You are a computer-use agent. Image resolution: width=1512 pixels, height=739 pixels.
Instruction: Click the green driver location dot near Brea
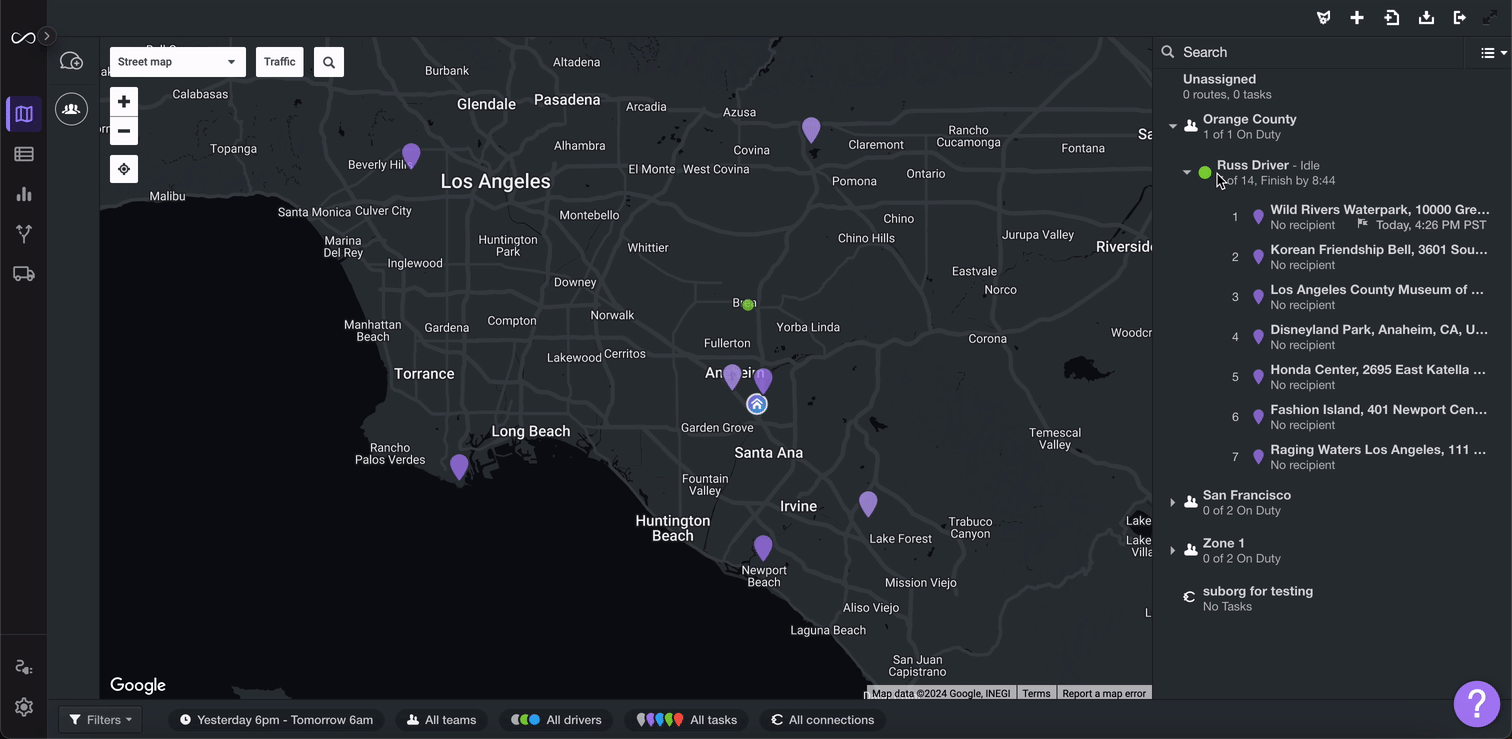pyautogui.click(x=748, y=305)
